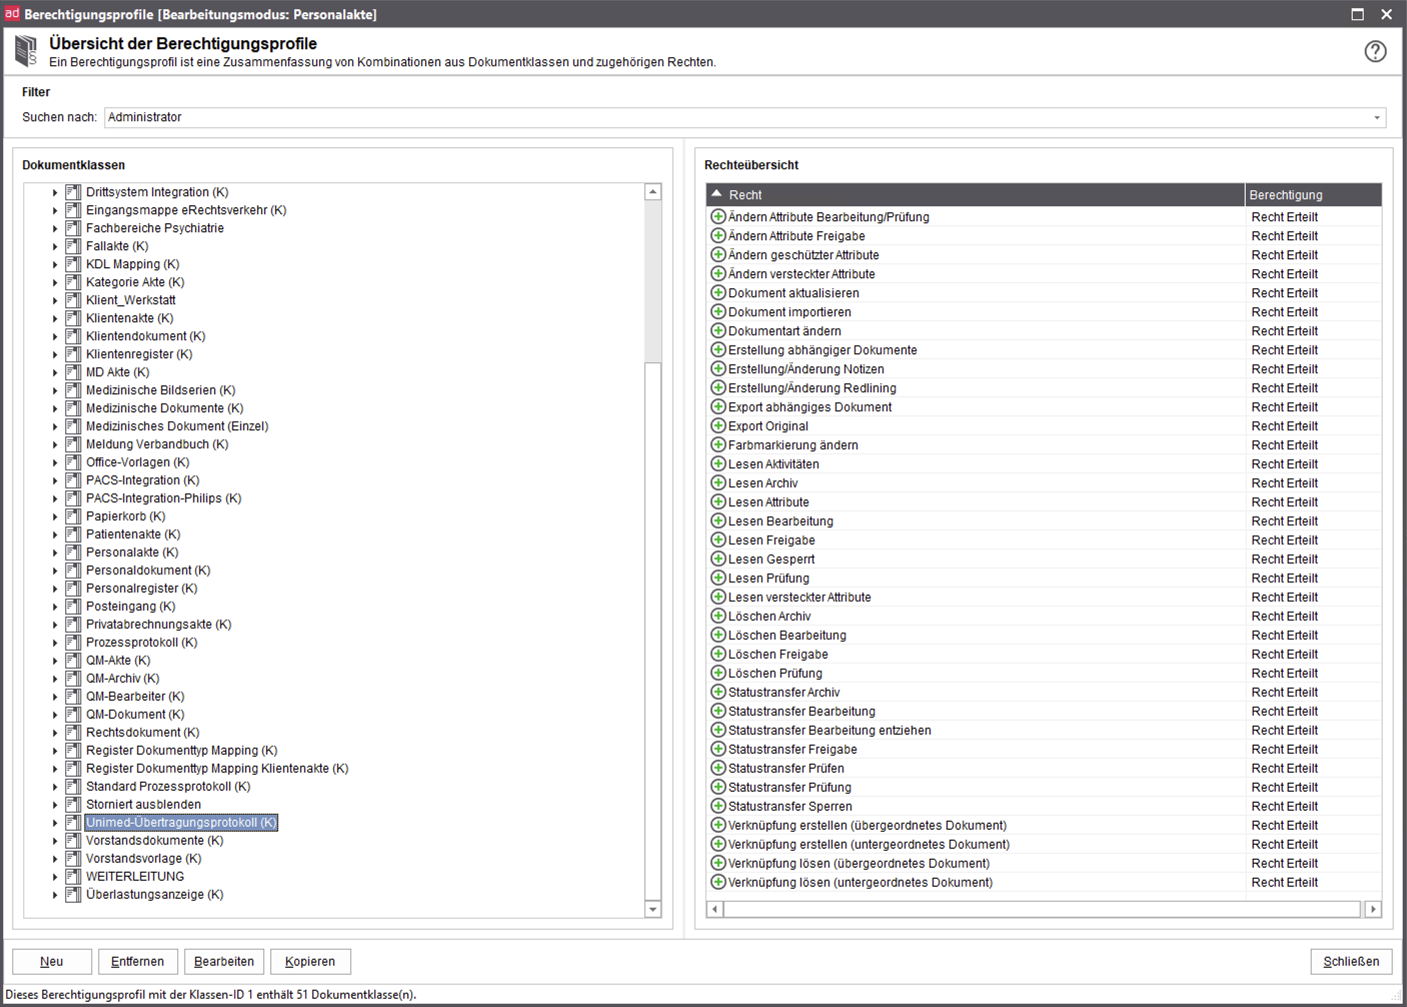1407x1007 pixels.
Task: Click the document class icon next to Klientenakte (K)
Action: coord(73,318)
